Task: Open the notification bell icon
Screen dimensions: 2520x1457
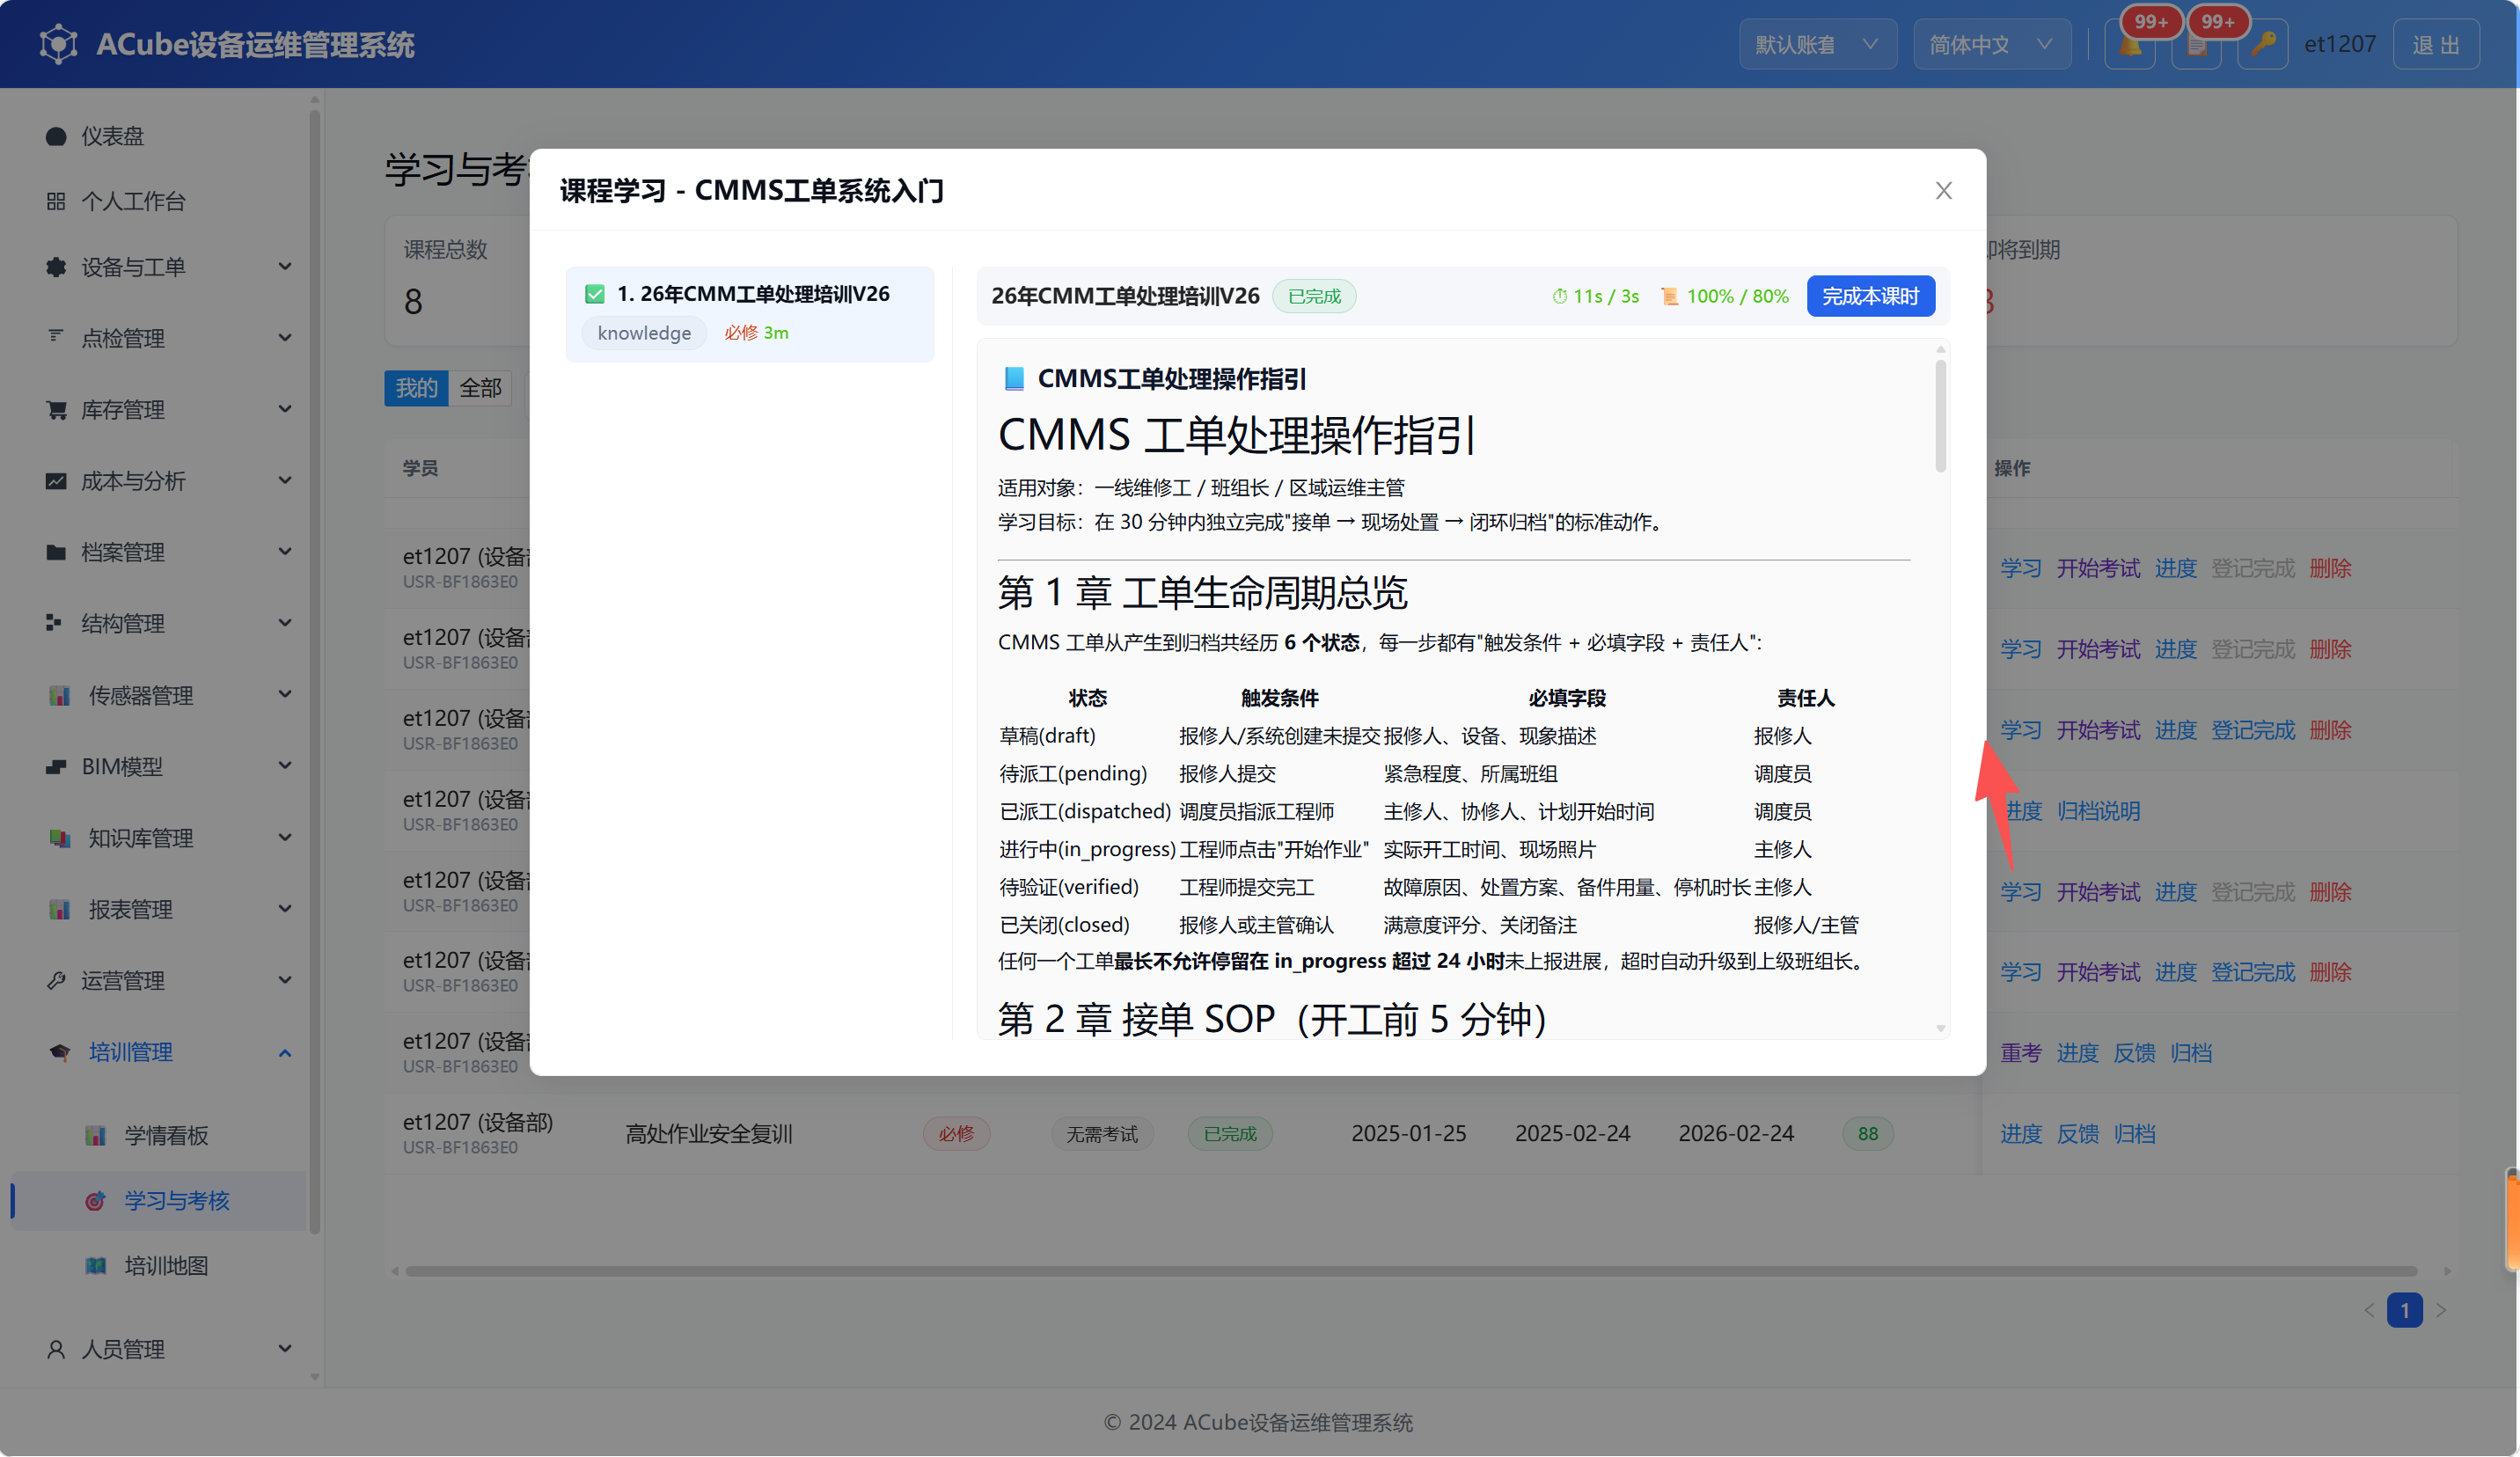Action: (x=2129, y=45)
